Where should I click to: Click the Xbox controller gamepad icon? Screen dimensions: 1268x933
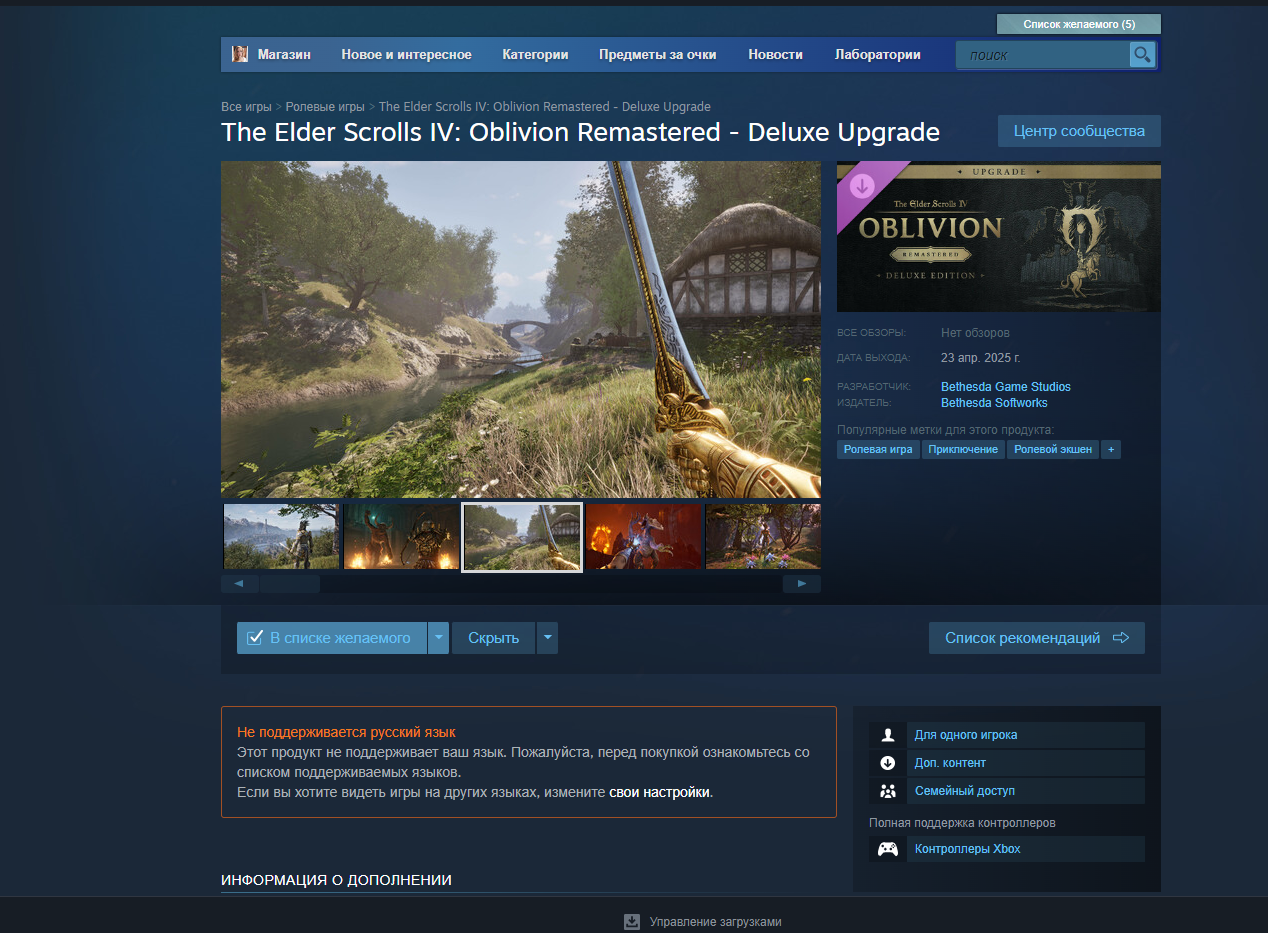click(x=887, y=849)
